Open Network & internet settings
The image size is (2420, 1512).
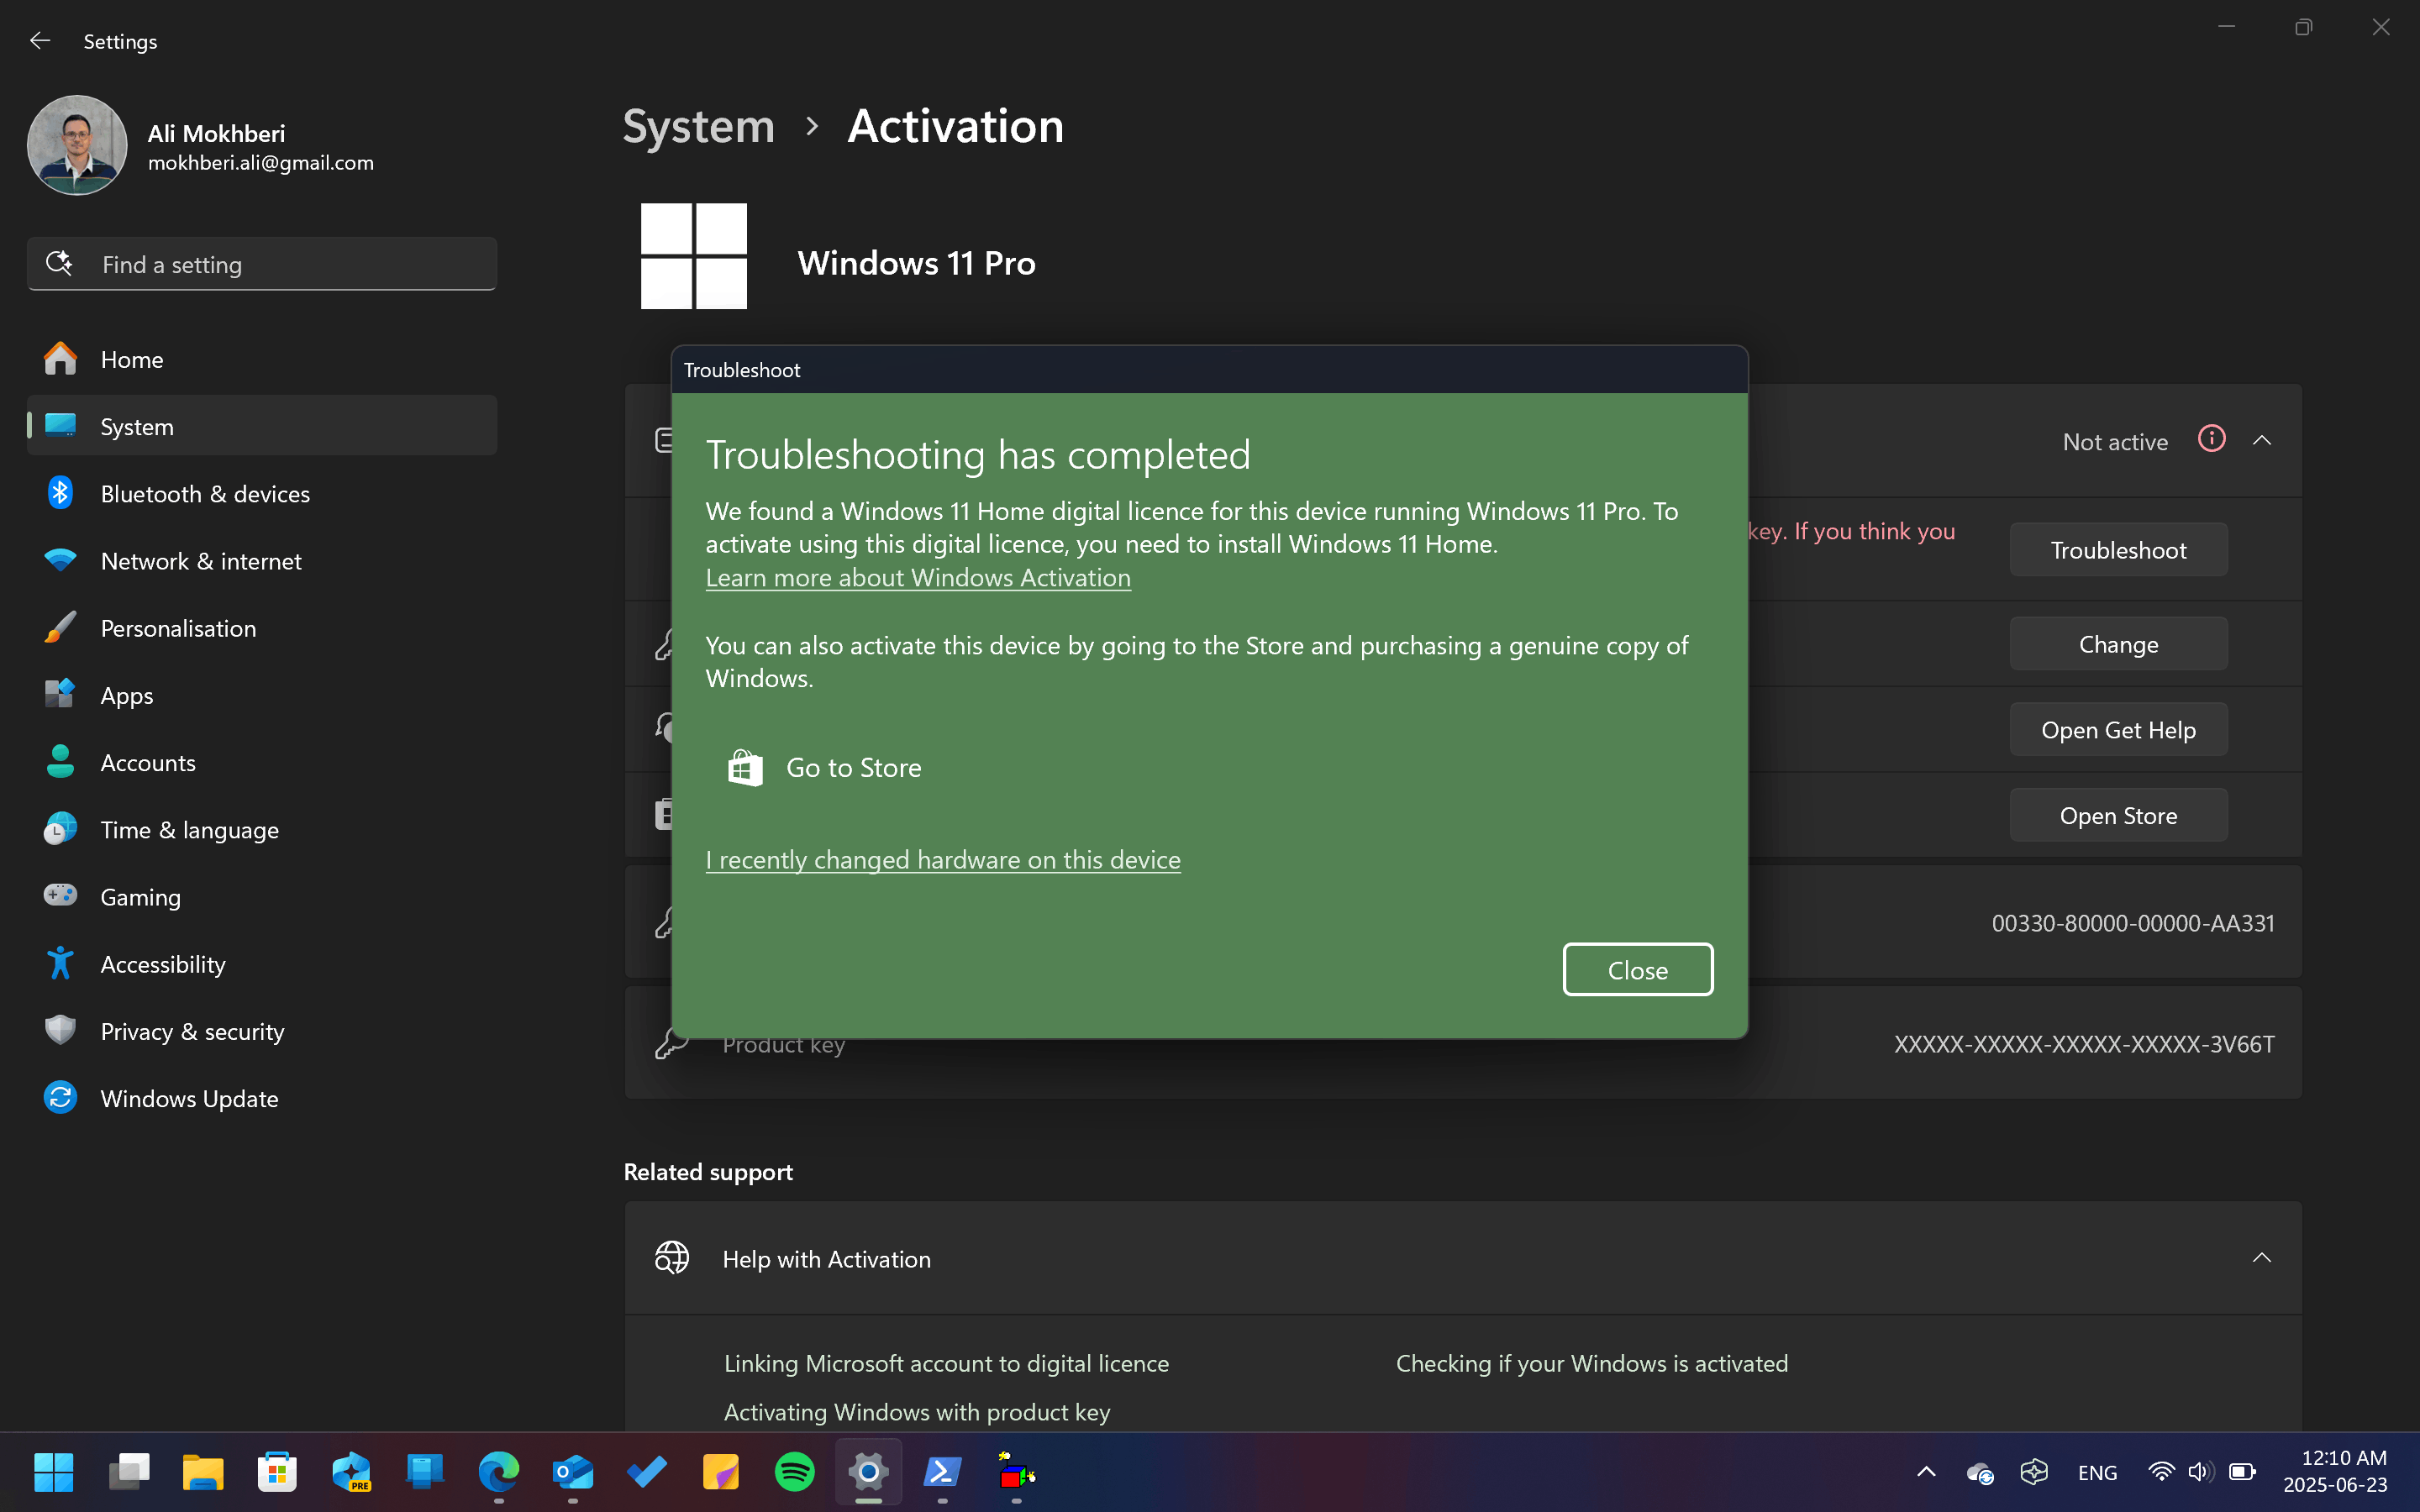(x=262, y=560)
